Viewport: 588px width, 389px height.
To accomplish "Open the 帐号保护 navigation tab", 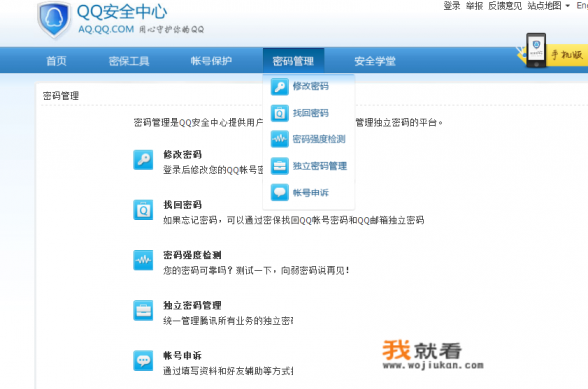I will [211, 61].
